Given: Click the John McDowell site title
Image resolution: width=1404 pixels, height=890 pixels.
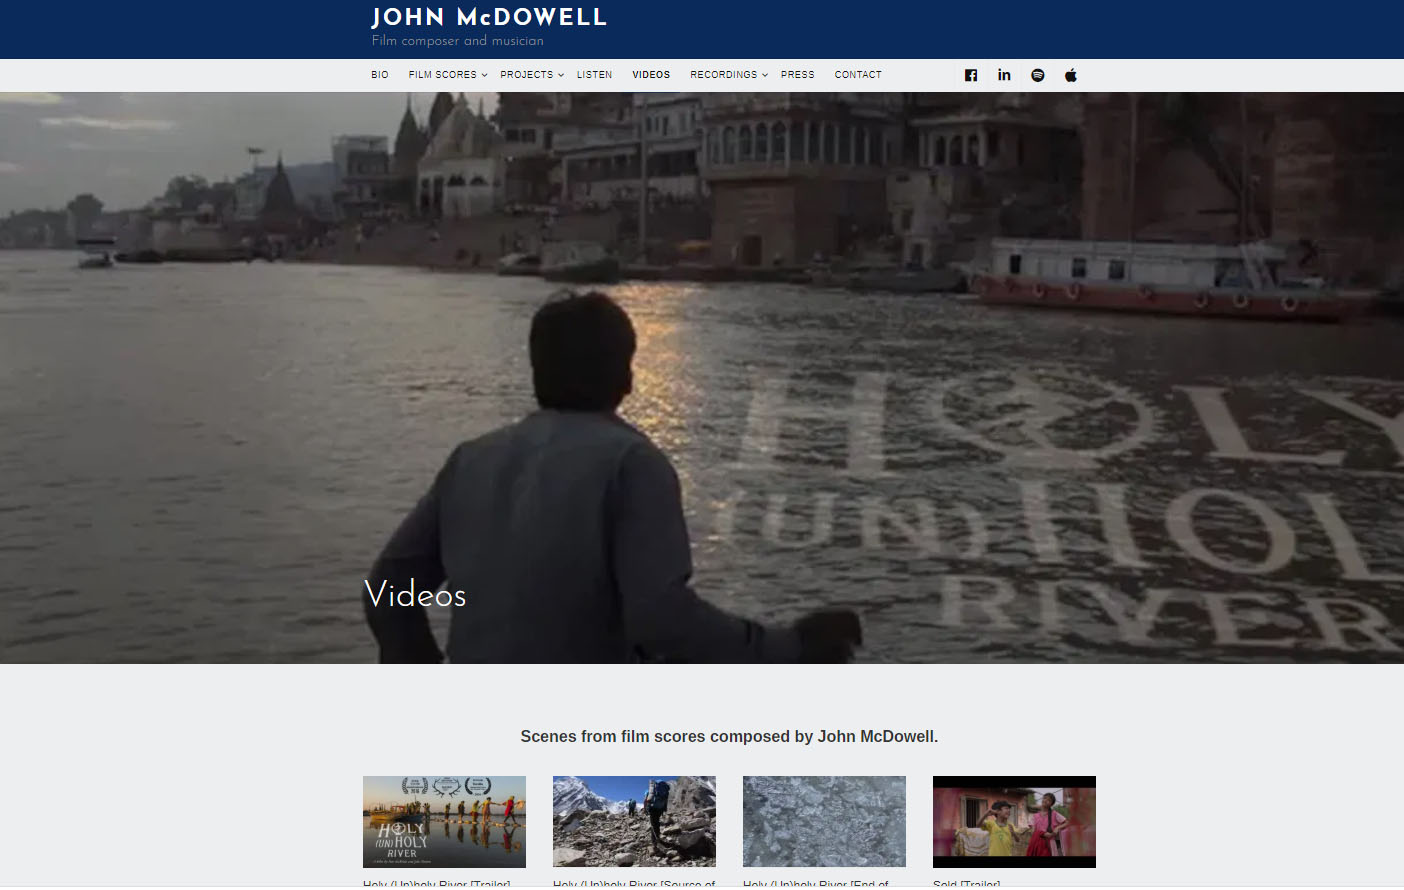Looking at the screenshot, I should [489, 17].
